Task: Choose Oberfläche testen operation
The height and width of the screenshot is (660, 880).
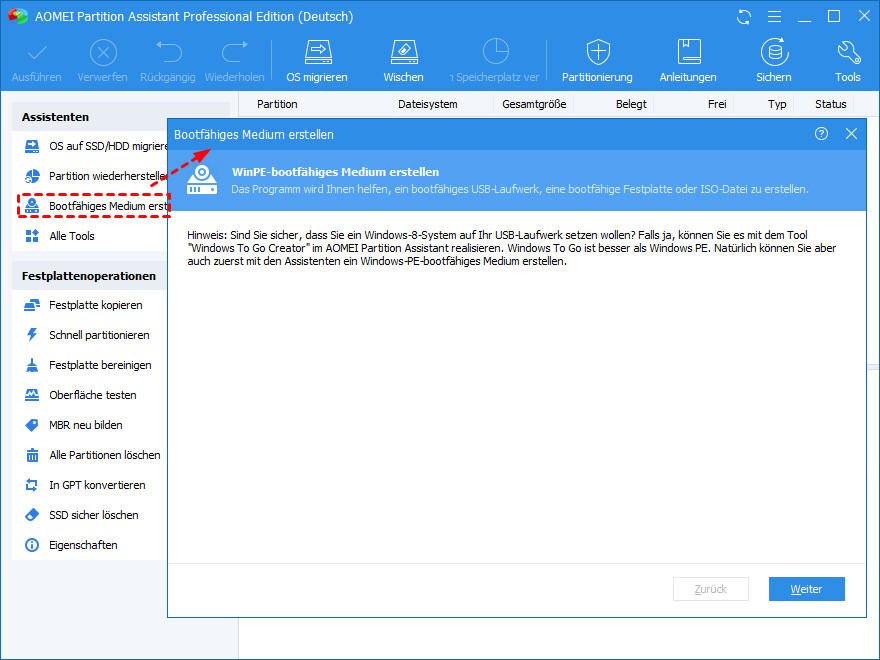Action: coord(80,395)
